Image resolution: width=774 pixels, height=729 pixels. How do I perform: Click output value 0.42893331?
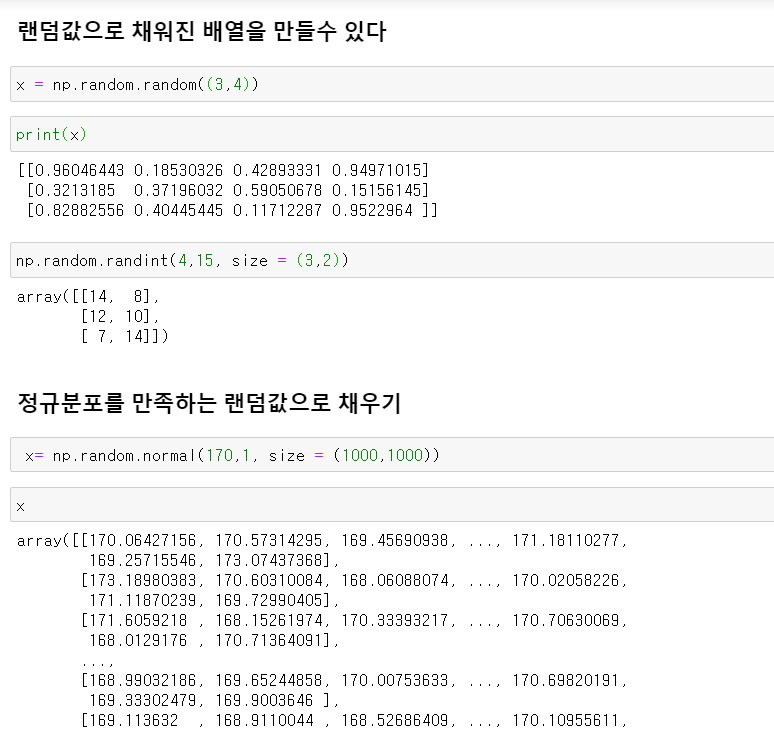[277, 170]
